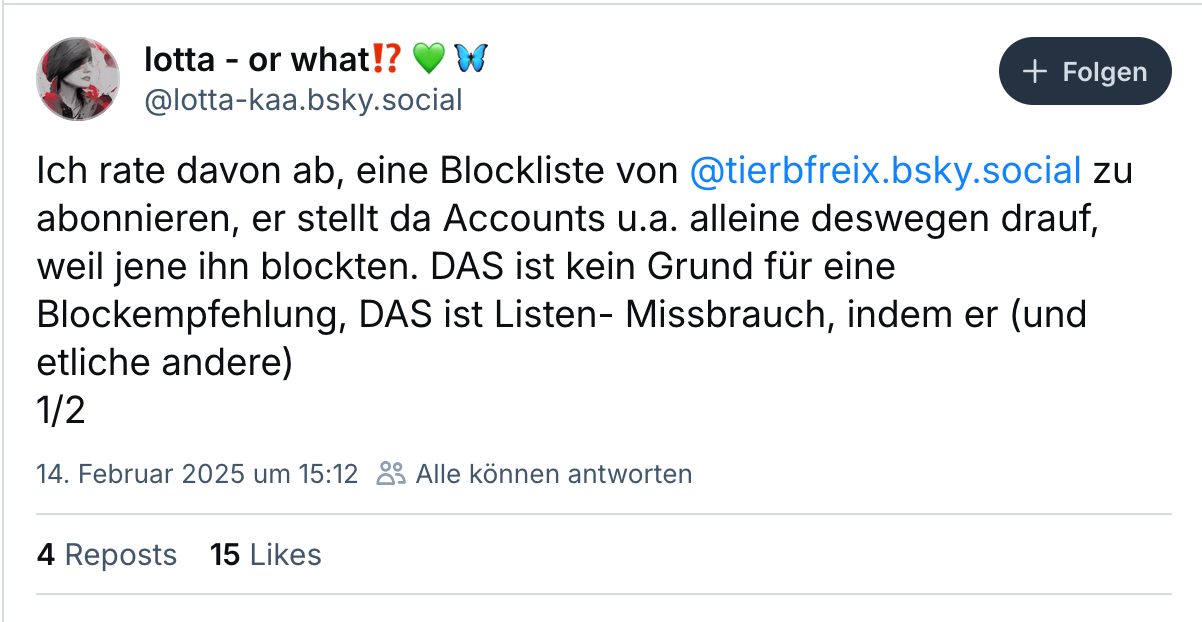1202x622 pixels.
Task: View the 15 Likes list
Action: coord(266,555)
